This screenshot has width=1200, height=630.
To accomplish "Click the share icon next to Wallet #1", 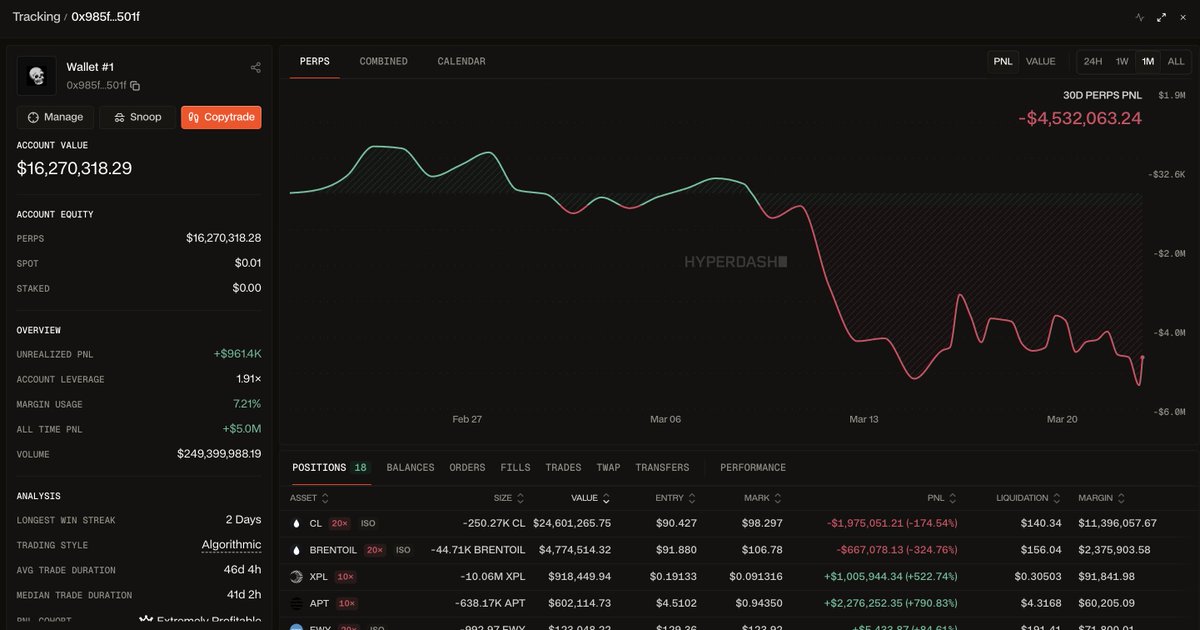I will pyautogui.click(x=256, y=67).
